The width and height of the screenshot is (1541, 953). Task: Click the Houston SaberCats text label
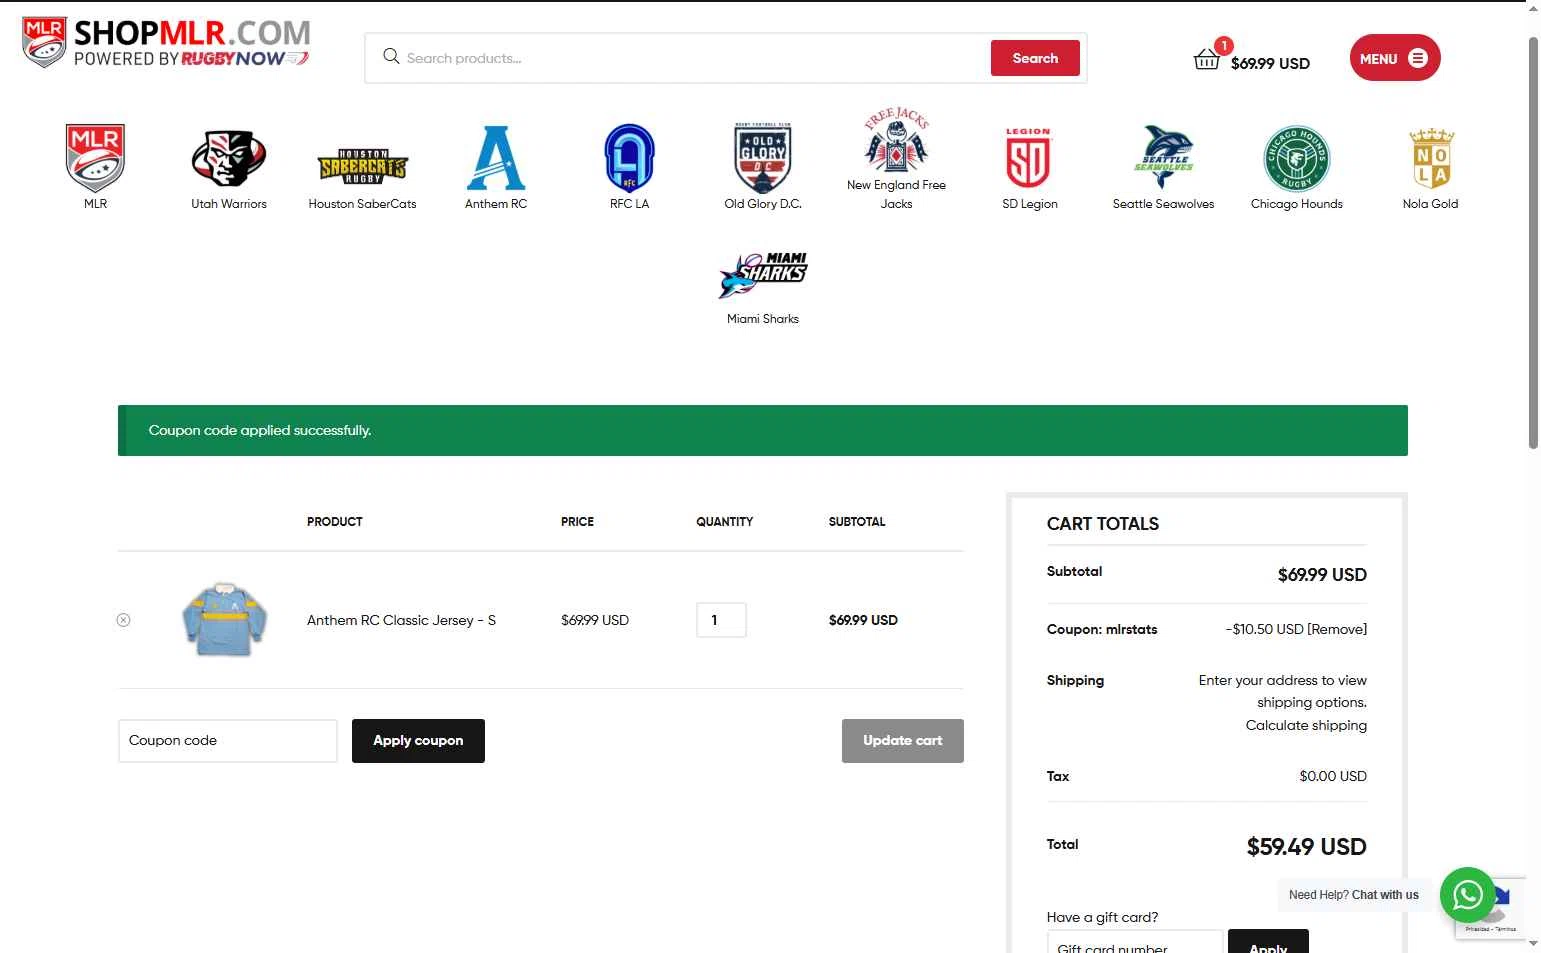pos(362,204)
